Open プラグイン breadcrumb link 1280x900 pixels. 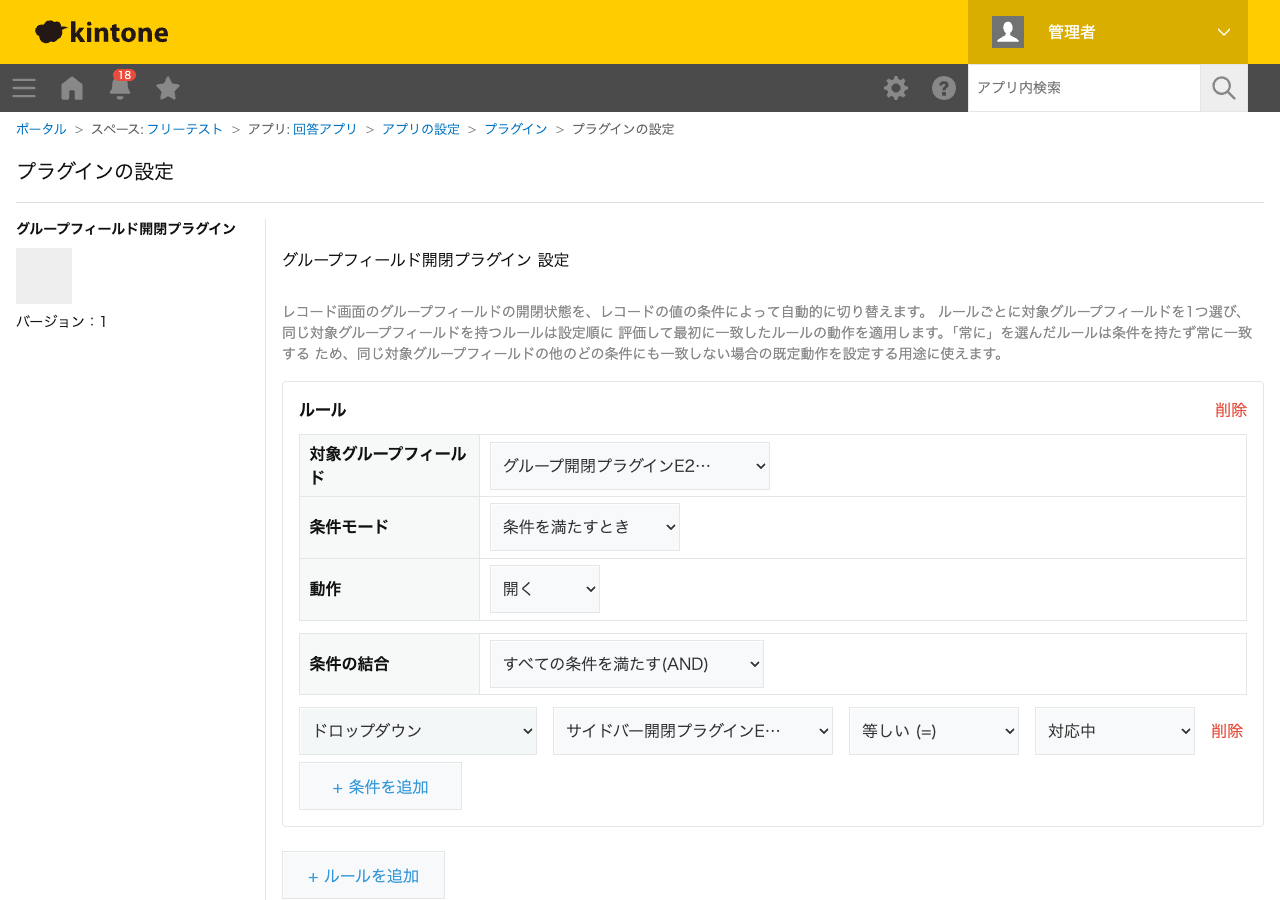516,129
